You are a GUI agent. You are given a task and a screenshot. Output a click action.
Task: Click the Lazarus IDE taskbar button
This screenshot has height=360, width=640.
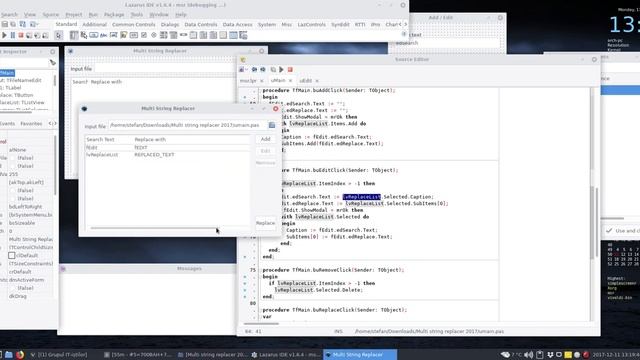(x=286, y=355)
